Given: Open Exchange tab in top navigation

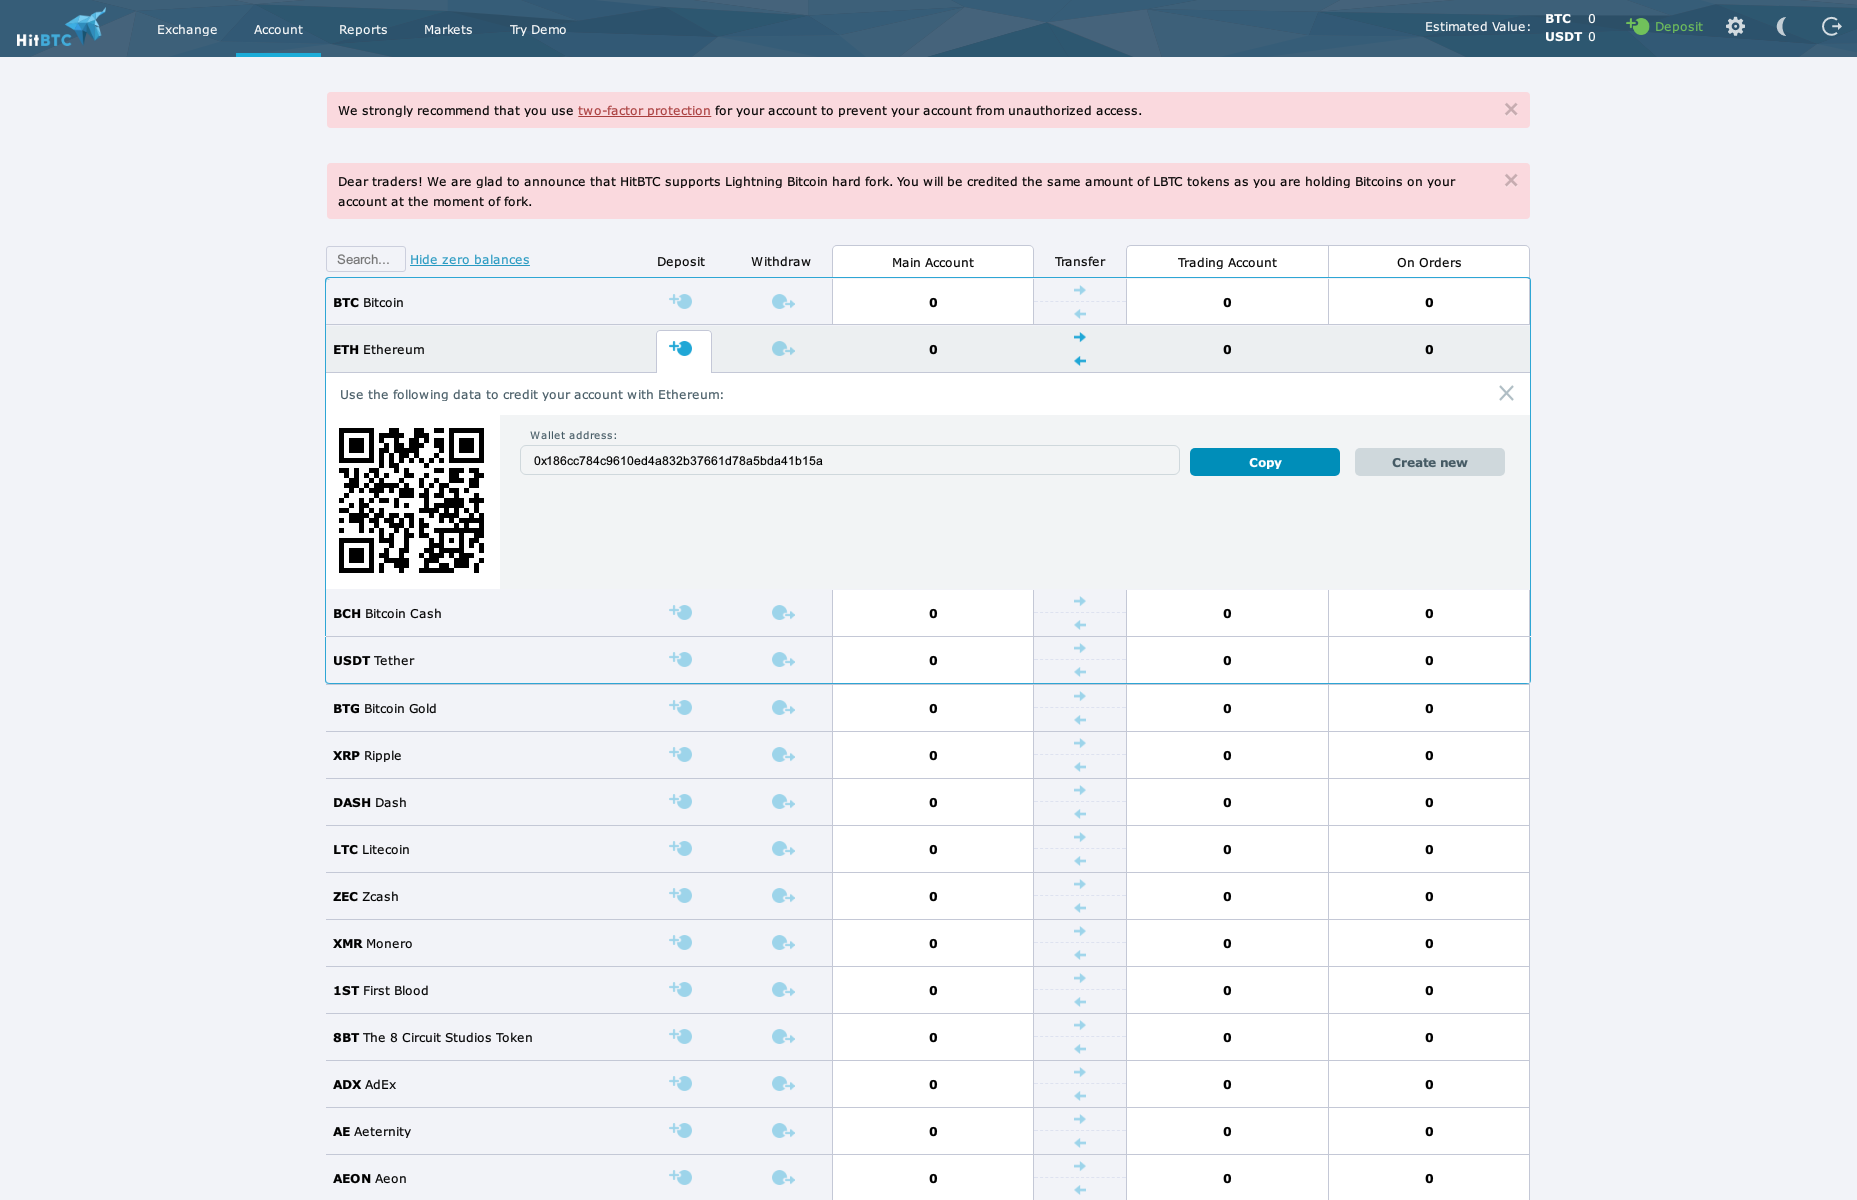Looking at the screenshot, I should click(187, 30).
